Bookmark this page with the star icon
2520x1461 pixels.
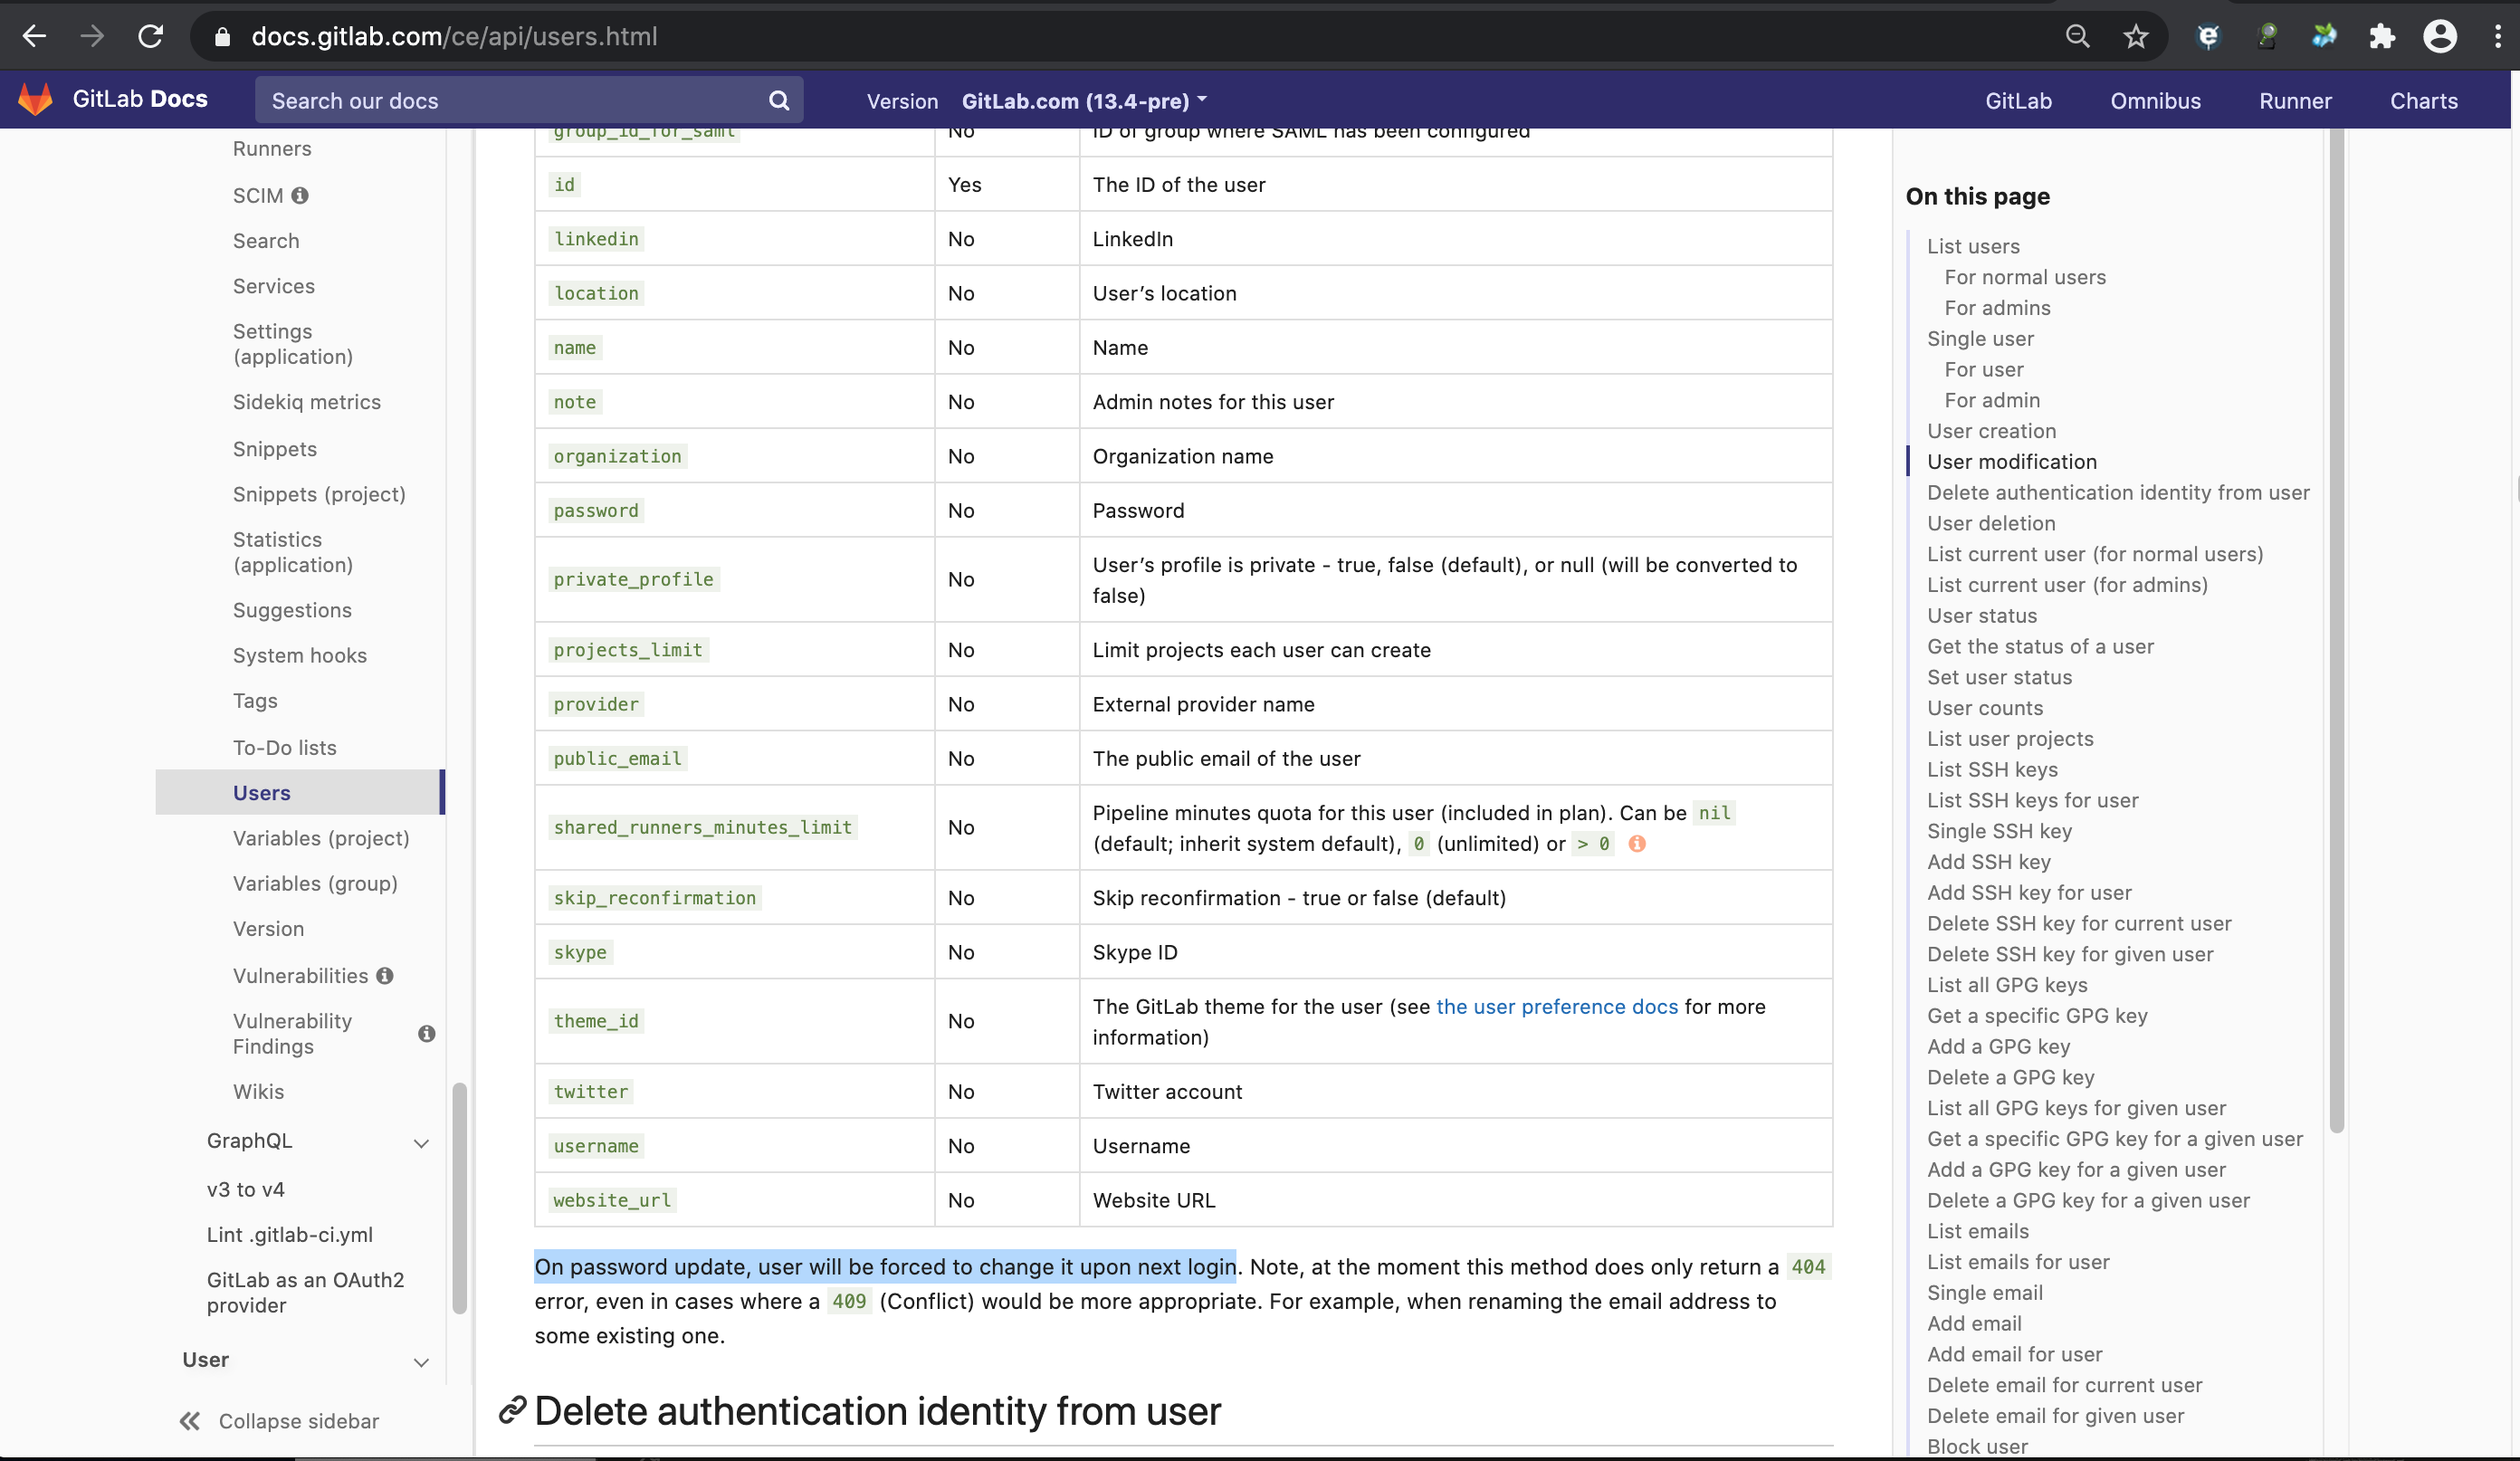pyautogui.click(x=2135, y=37)
